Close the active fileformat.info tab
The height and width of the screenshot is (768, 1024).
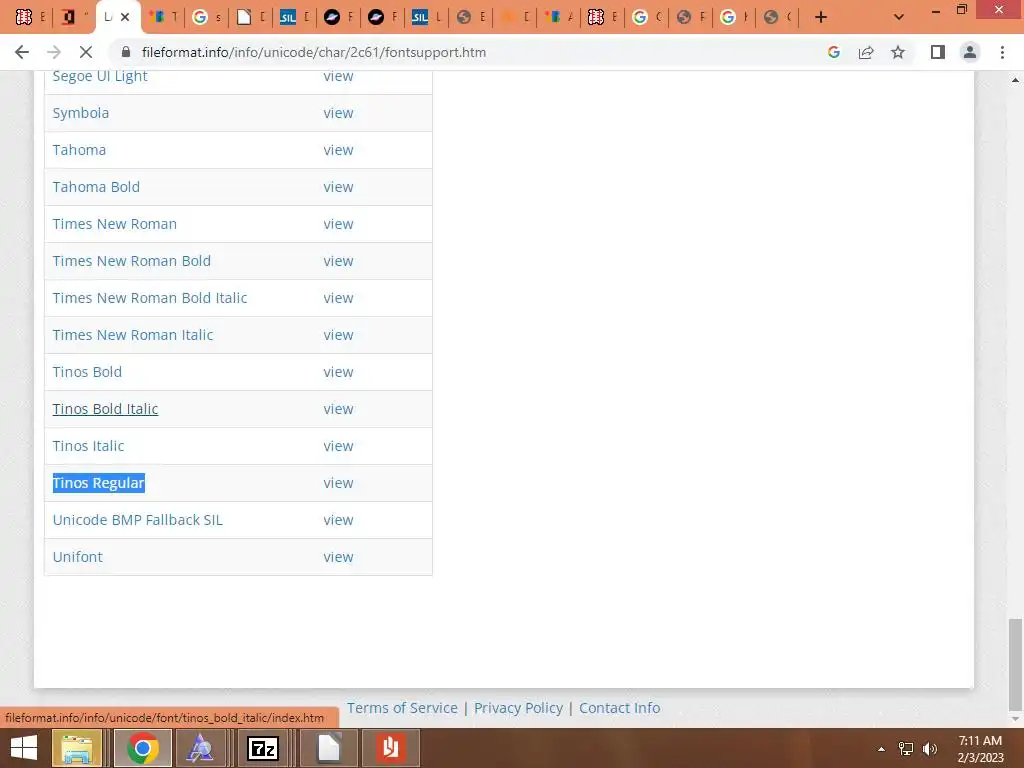coord(125,17)
